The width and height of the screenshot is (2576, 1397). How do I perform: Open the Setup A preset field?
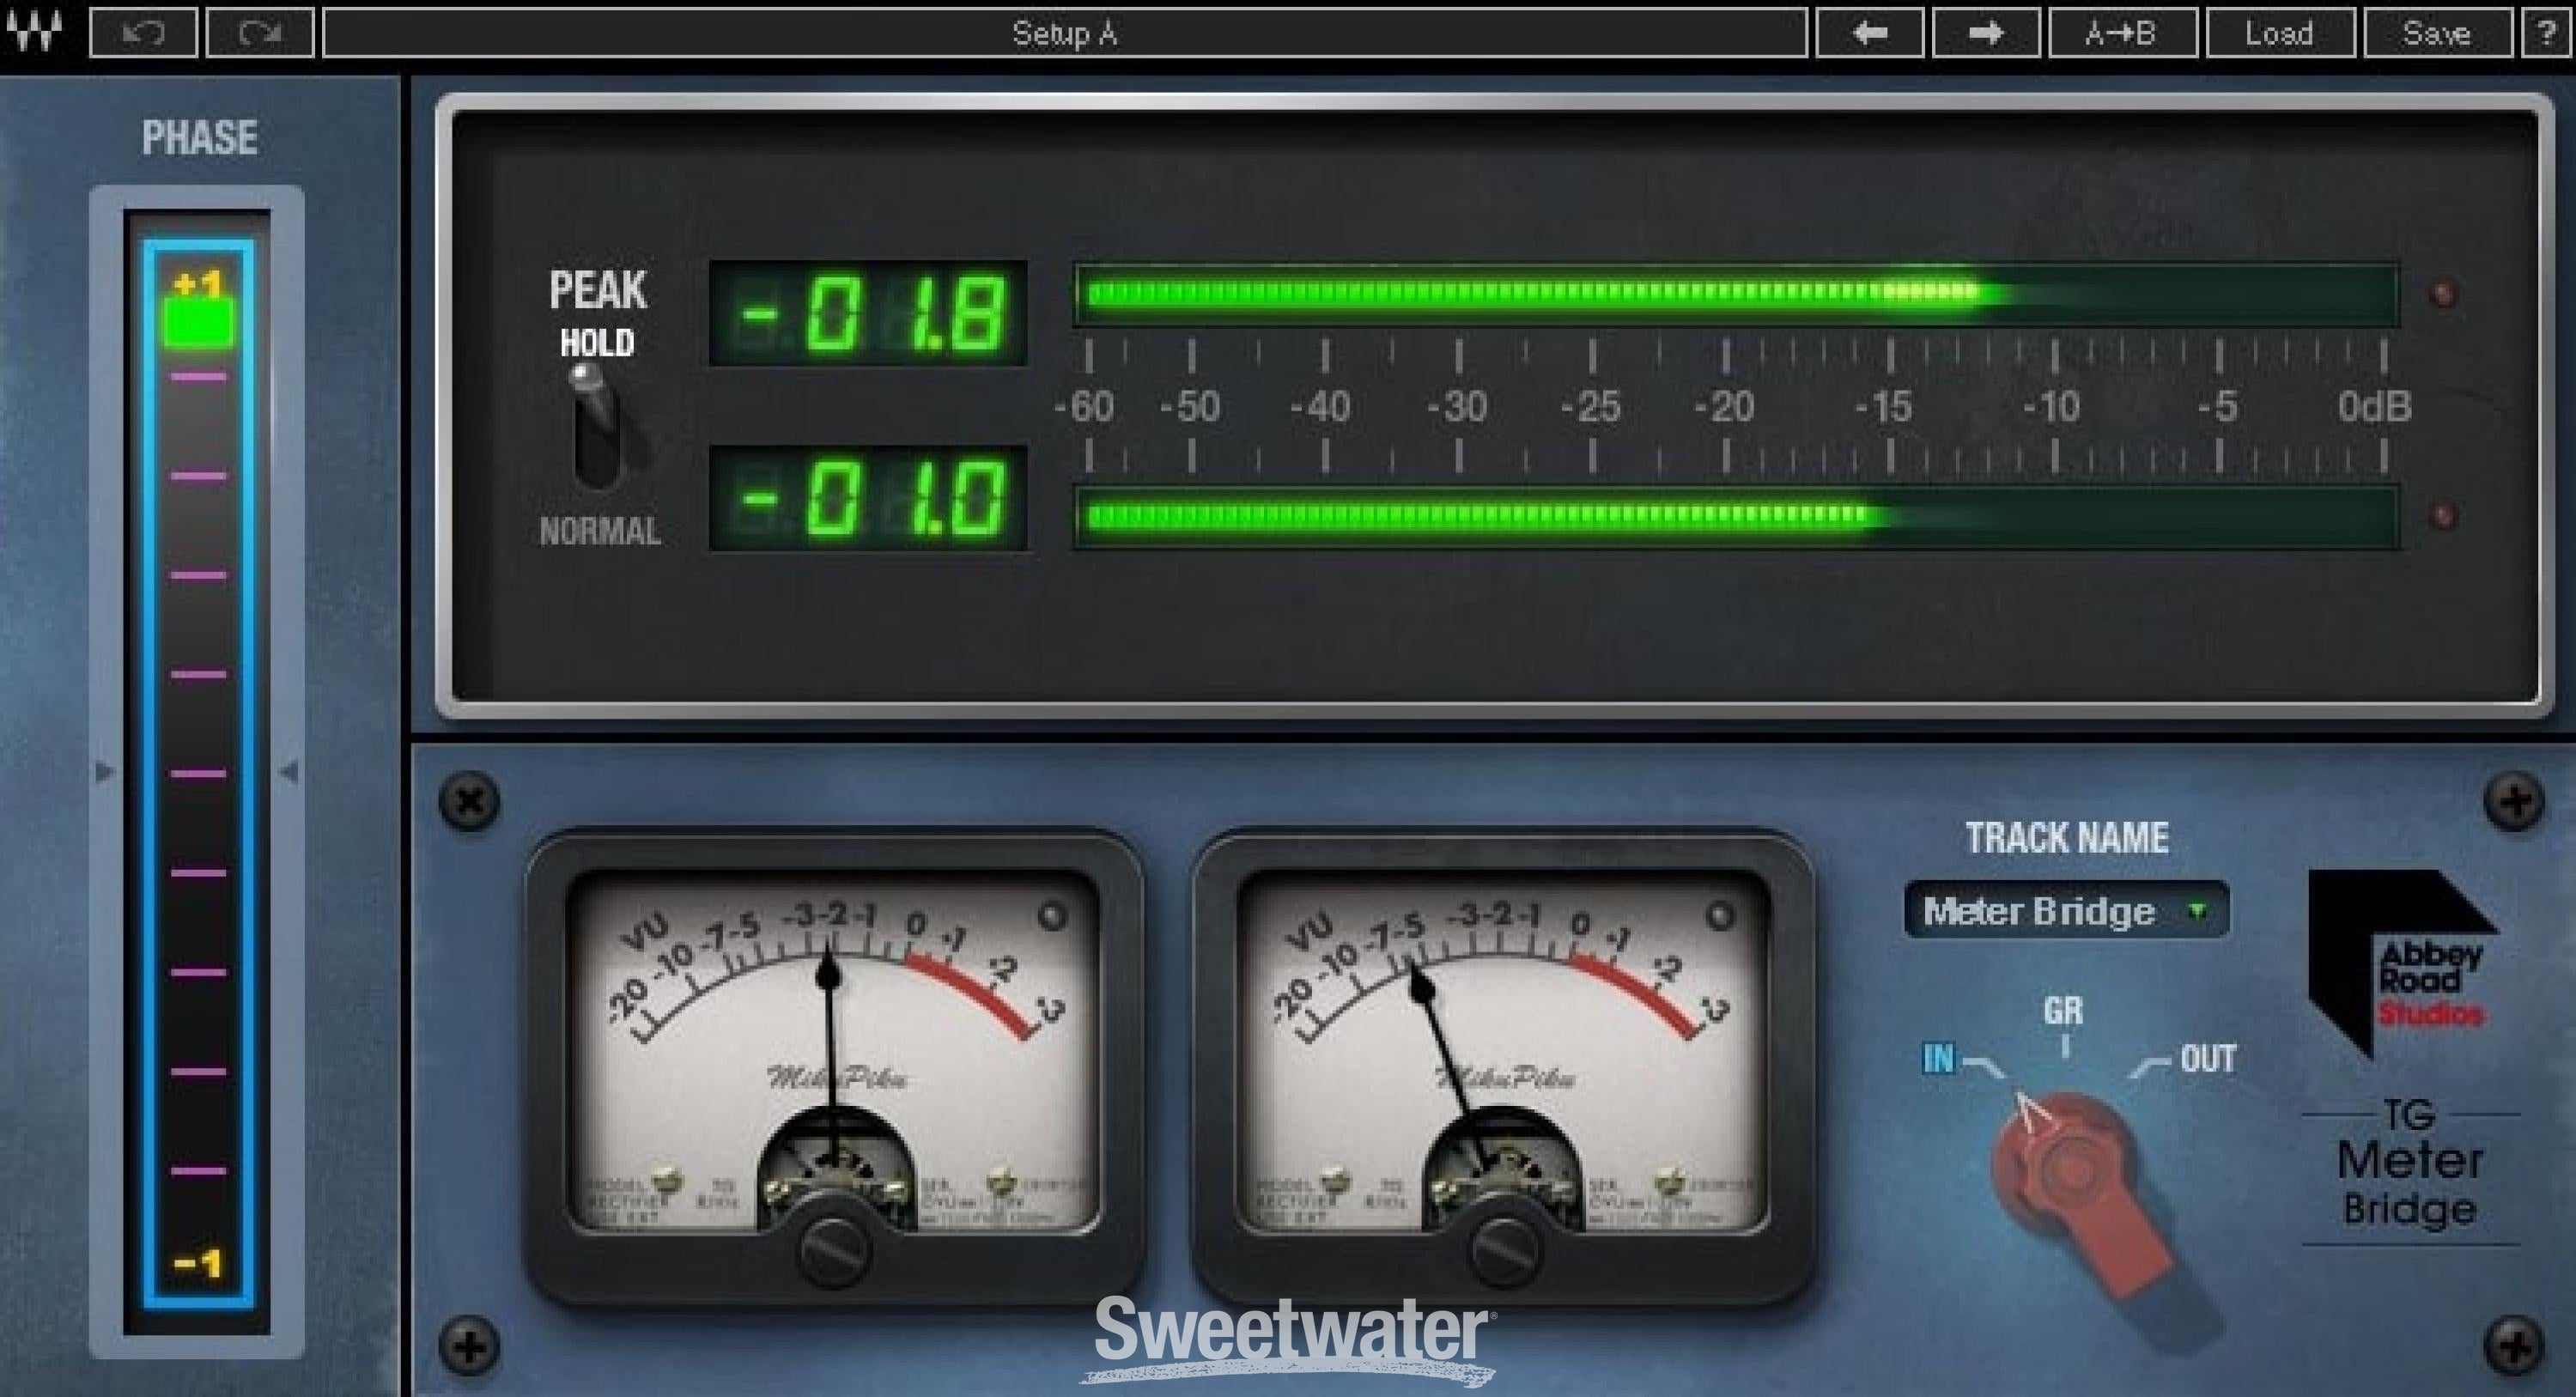(1064, 33)
